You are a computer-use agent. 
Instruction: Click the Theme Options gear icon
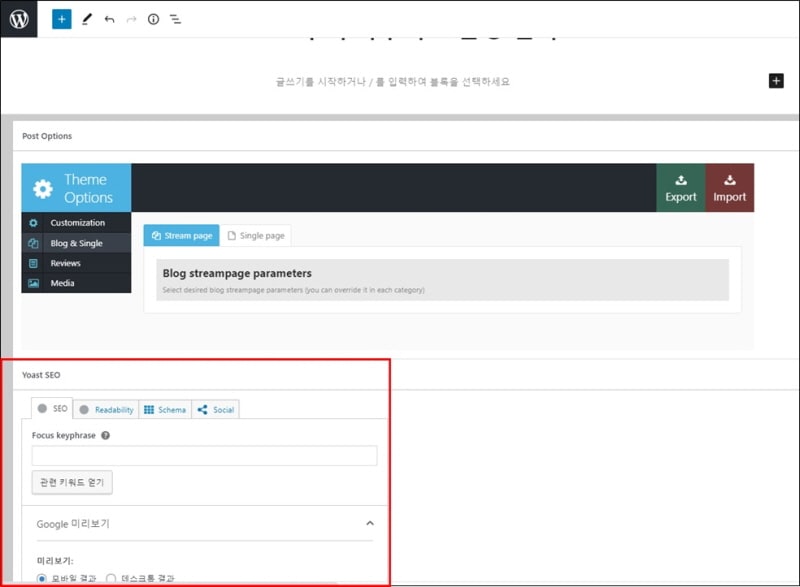click(x=43, y=189)
